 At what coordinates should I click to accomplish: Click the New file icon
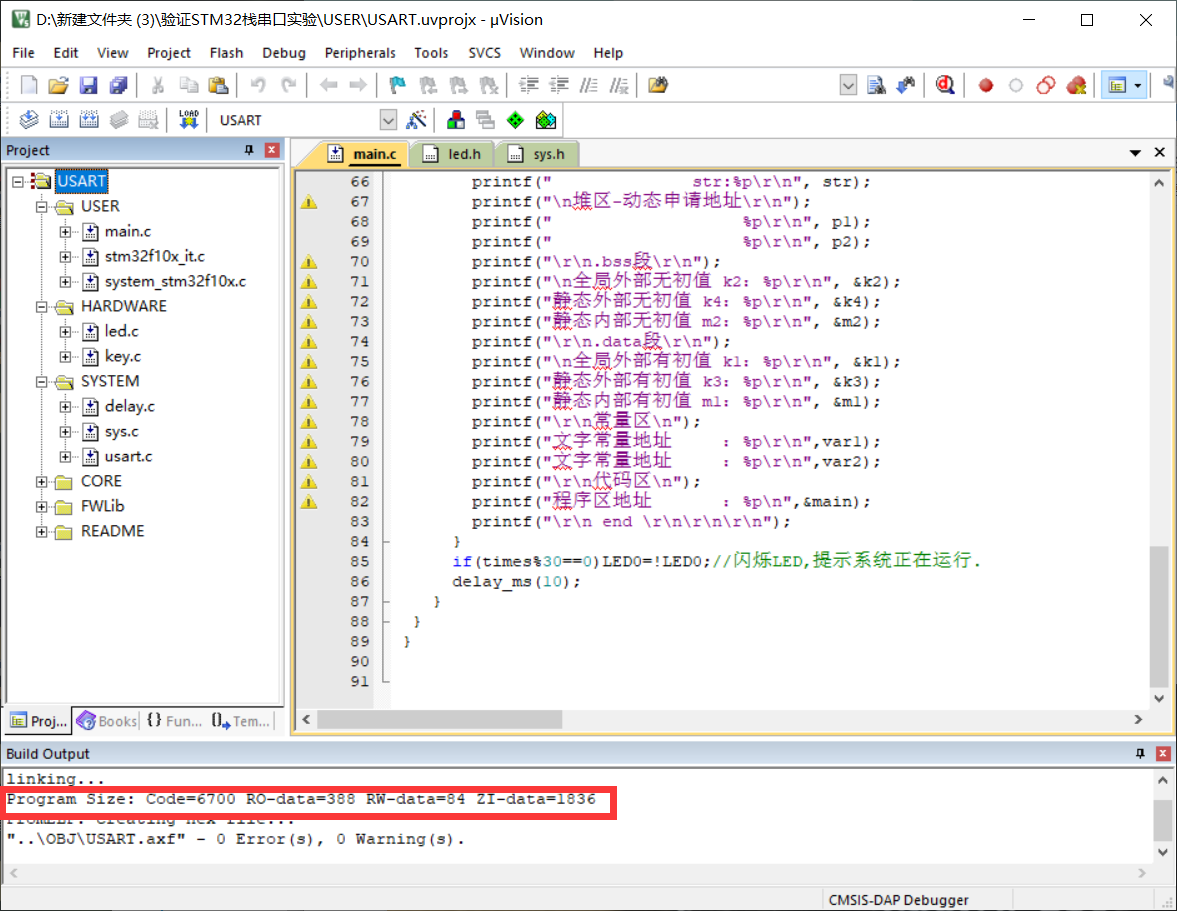29,85
